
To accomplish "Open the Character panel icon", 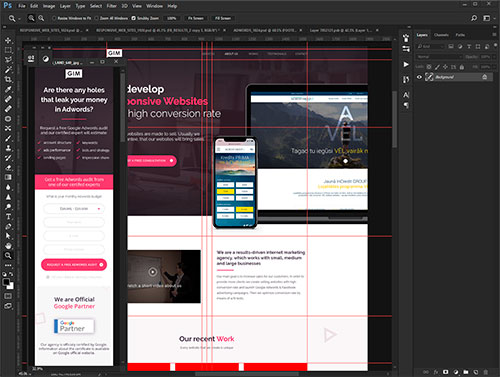I will pyautogui.click(x=406, y=95).
